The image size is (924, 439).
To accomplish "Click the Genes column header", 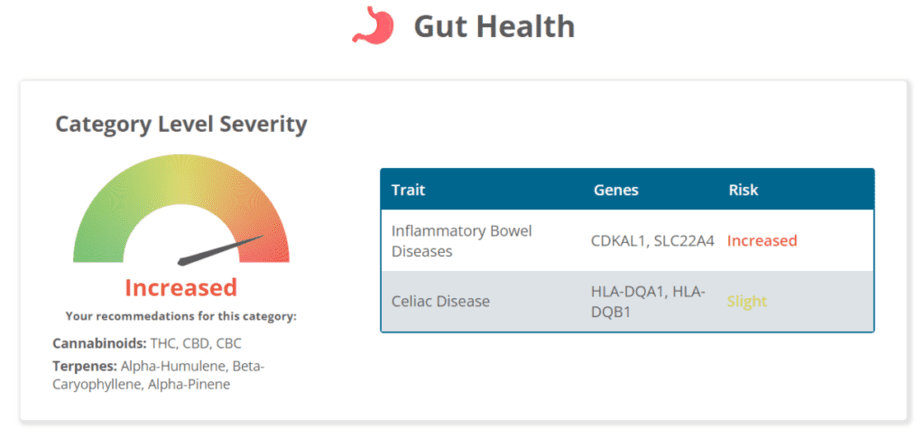I will 616,190.
